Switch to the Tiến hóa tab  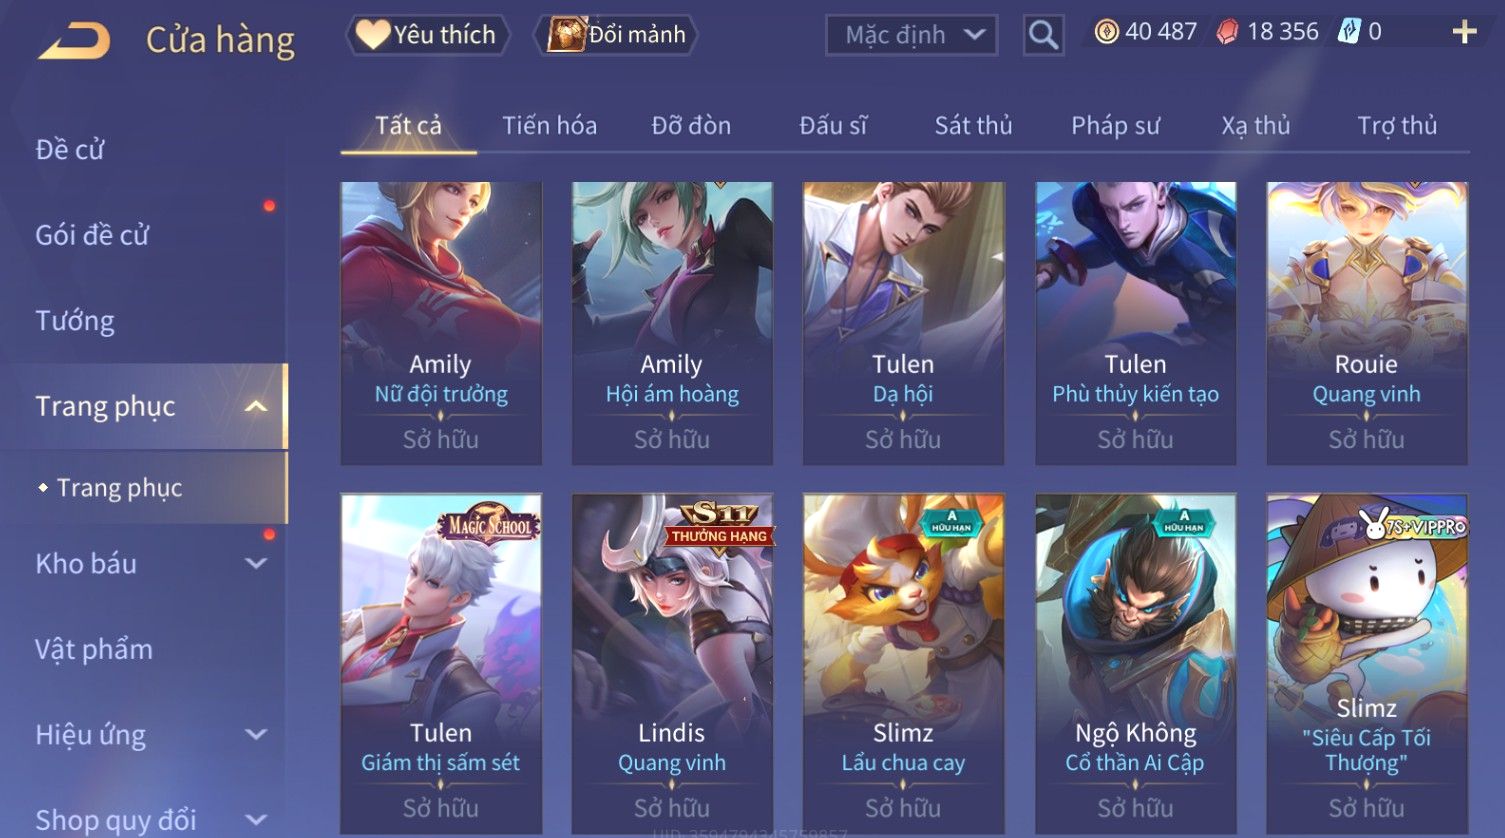click(x=549, y=126)
